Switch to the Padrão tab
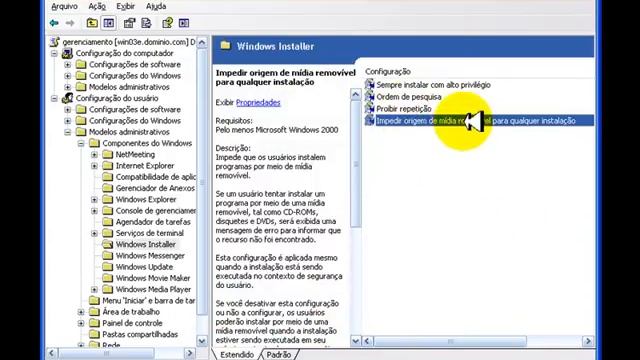The height and width of the screenshot is (360, 640). point(279,354)
